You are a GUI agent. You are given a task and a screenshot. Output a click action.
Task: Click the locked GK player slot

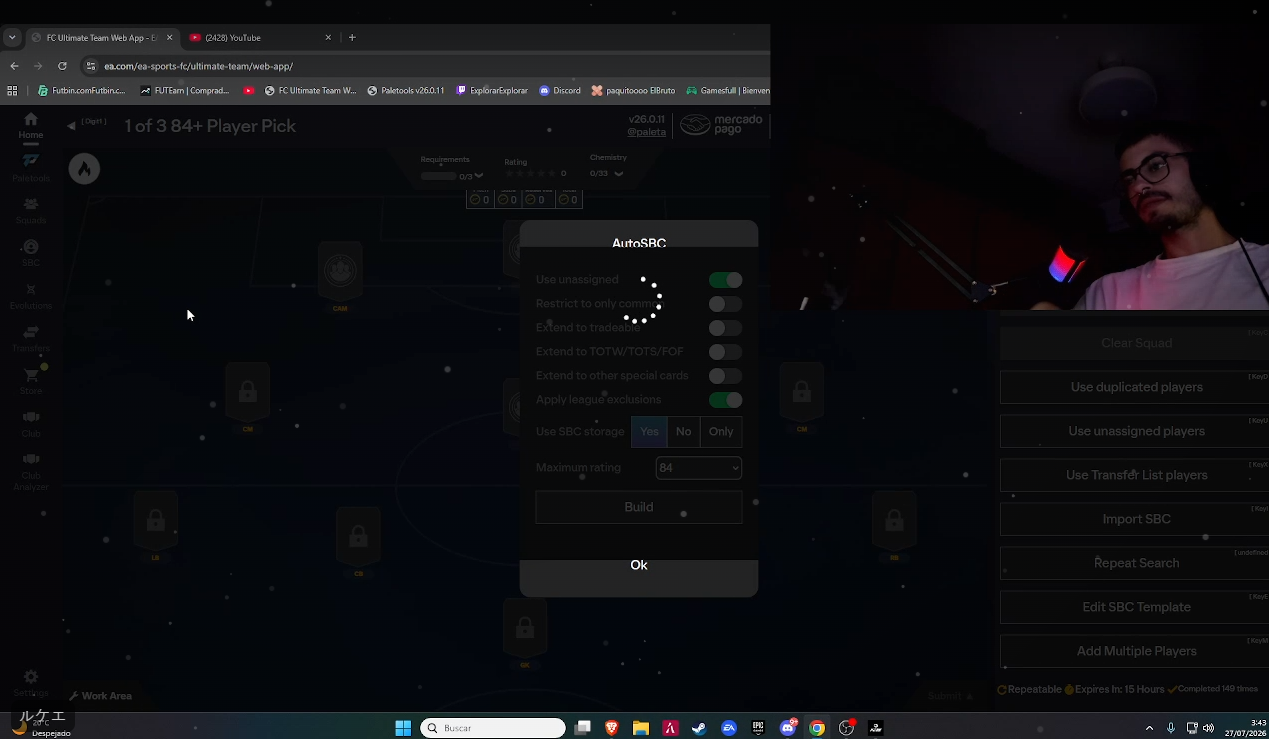click(x=525, y=628)
